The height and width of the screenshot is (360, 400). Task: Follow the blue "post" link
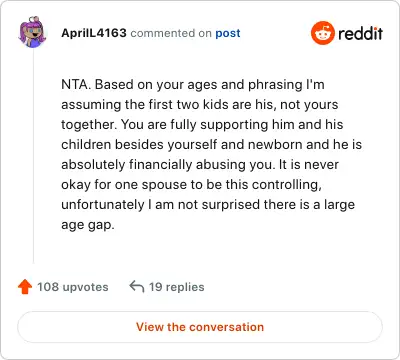click(x=228, y=33)
